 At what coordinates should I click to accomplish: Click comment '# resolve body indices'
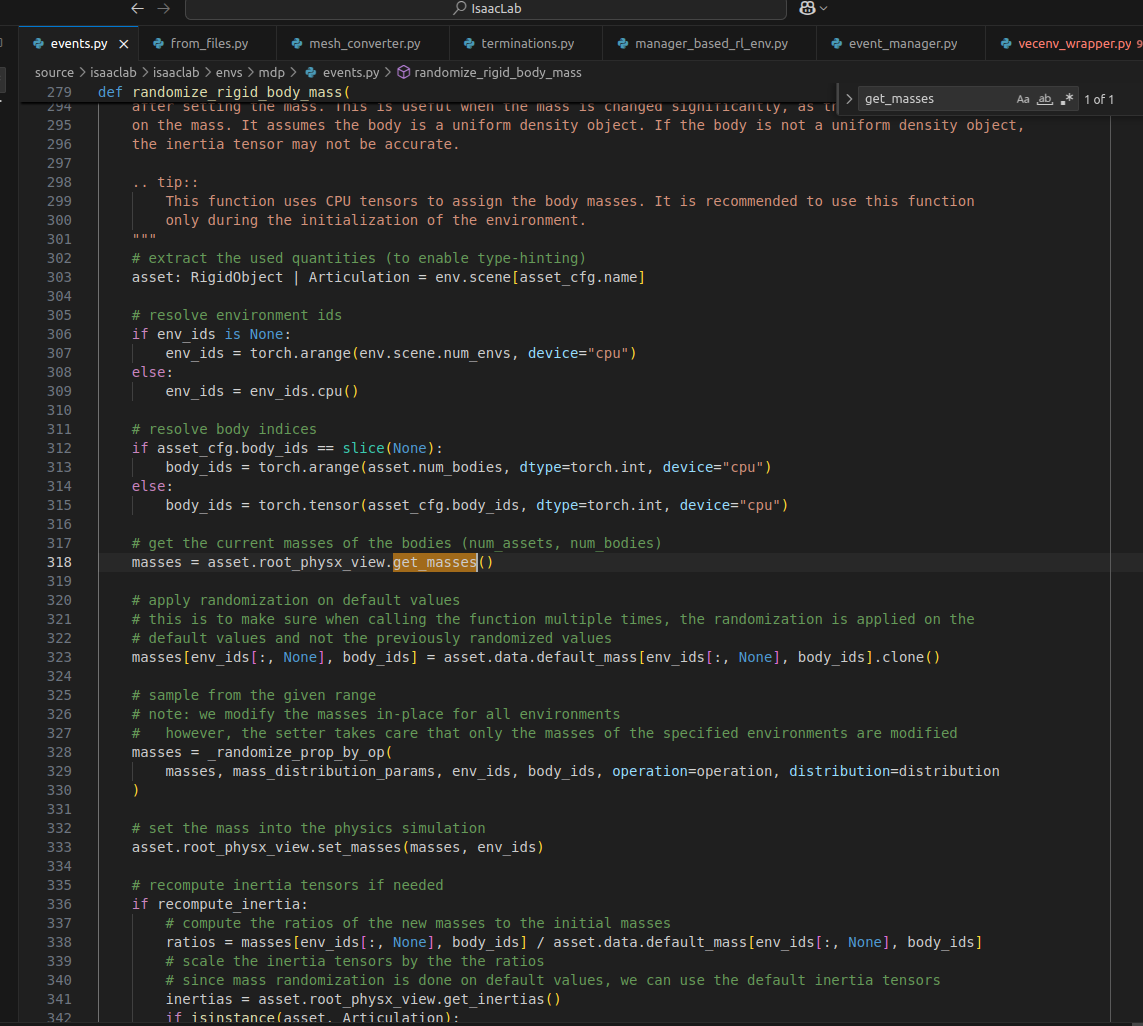pyautogui.click(x=224, y=429)
